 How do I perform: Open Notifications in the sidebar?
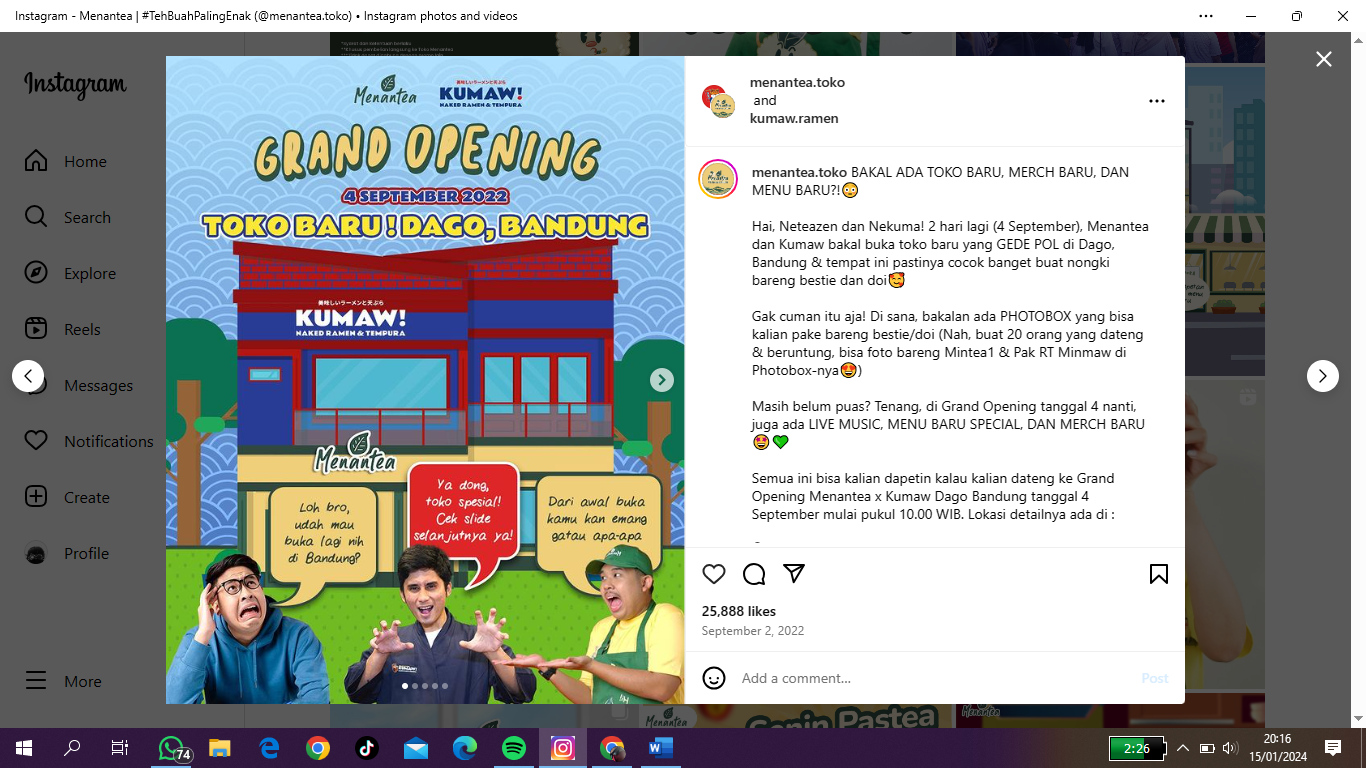(x=108, y=442)
